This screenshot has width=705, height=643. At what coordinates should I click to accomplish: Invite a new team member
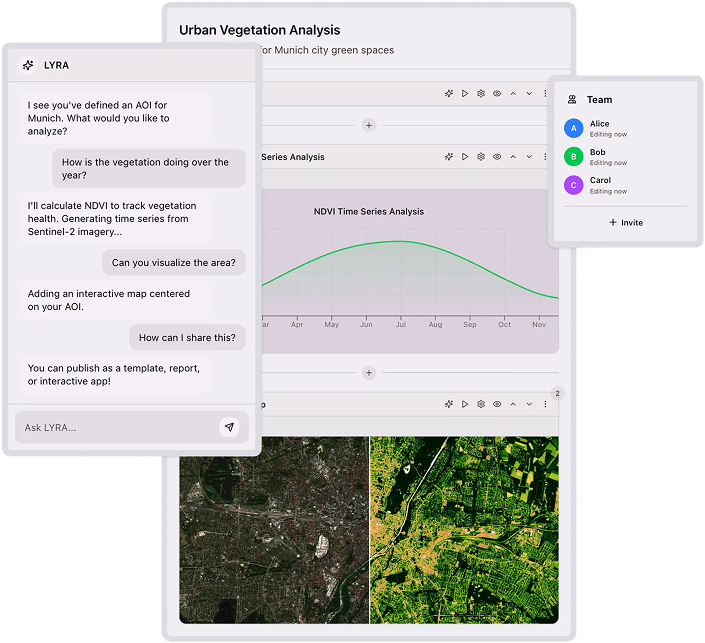click(x=626, y=222)
